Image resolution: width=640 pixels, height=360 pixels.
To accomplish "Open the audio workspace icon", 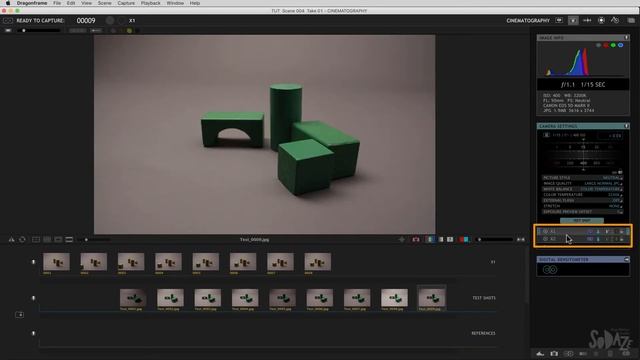I will pyautogui.click(x=615, y=20).
